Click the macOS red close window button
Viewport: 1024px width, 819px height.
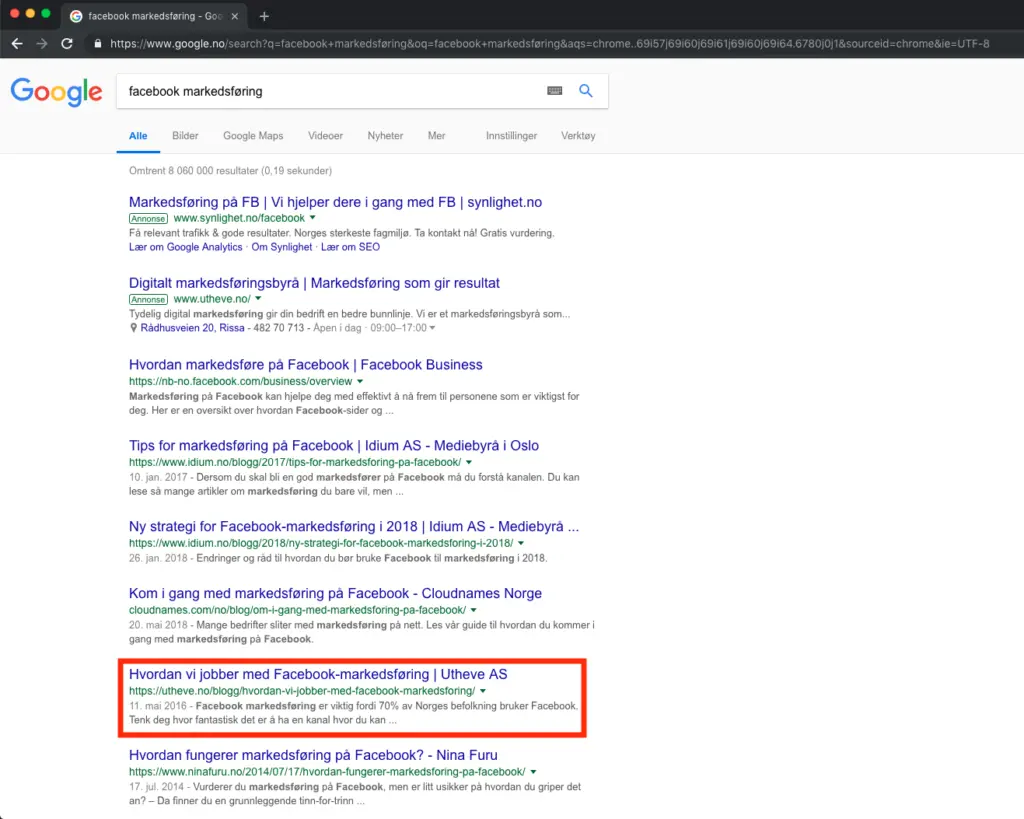14,13
